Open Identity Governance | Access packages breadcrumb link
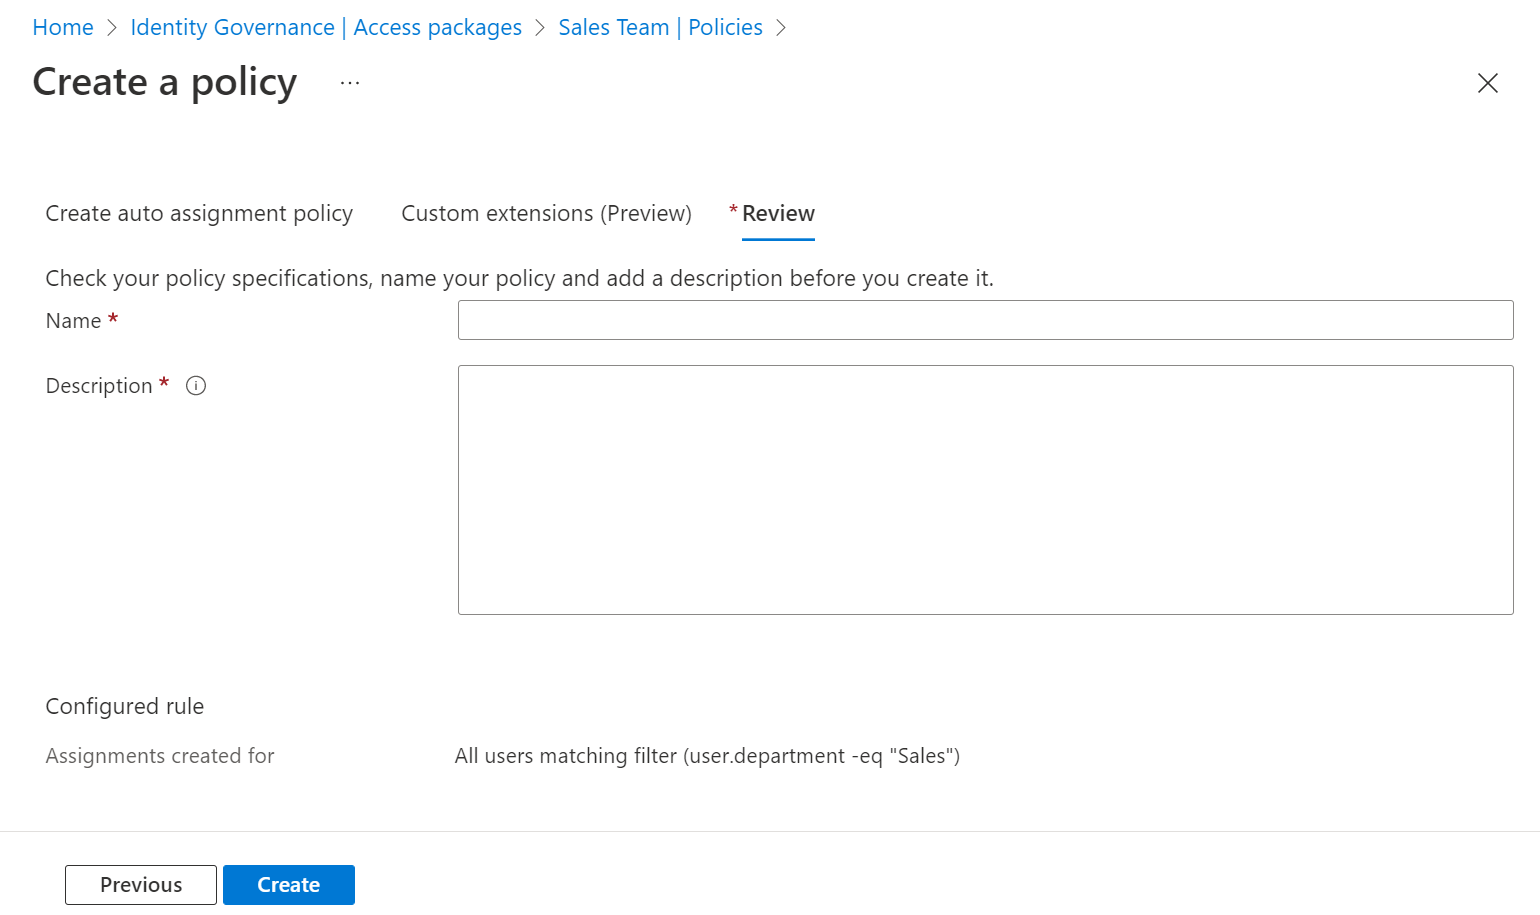This screenshot has height=915, width=1540. (326, 27)
